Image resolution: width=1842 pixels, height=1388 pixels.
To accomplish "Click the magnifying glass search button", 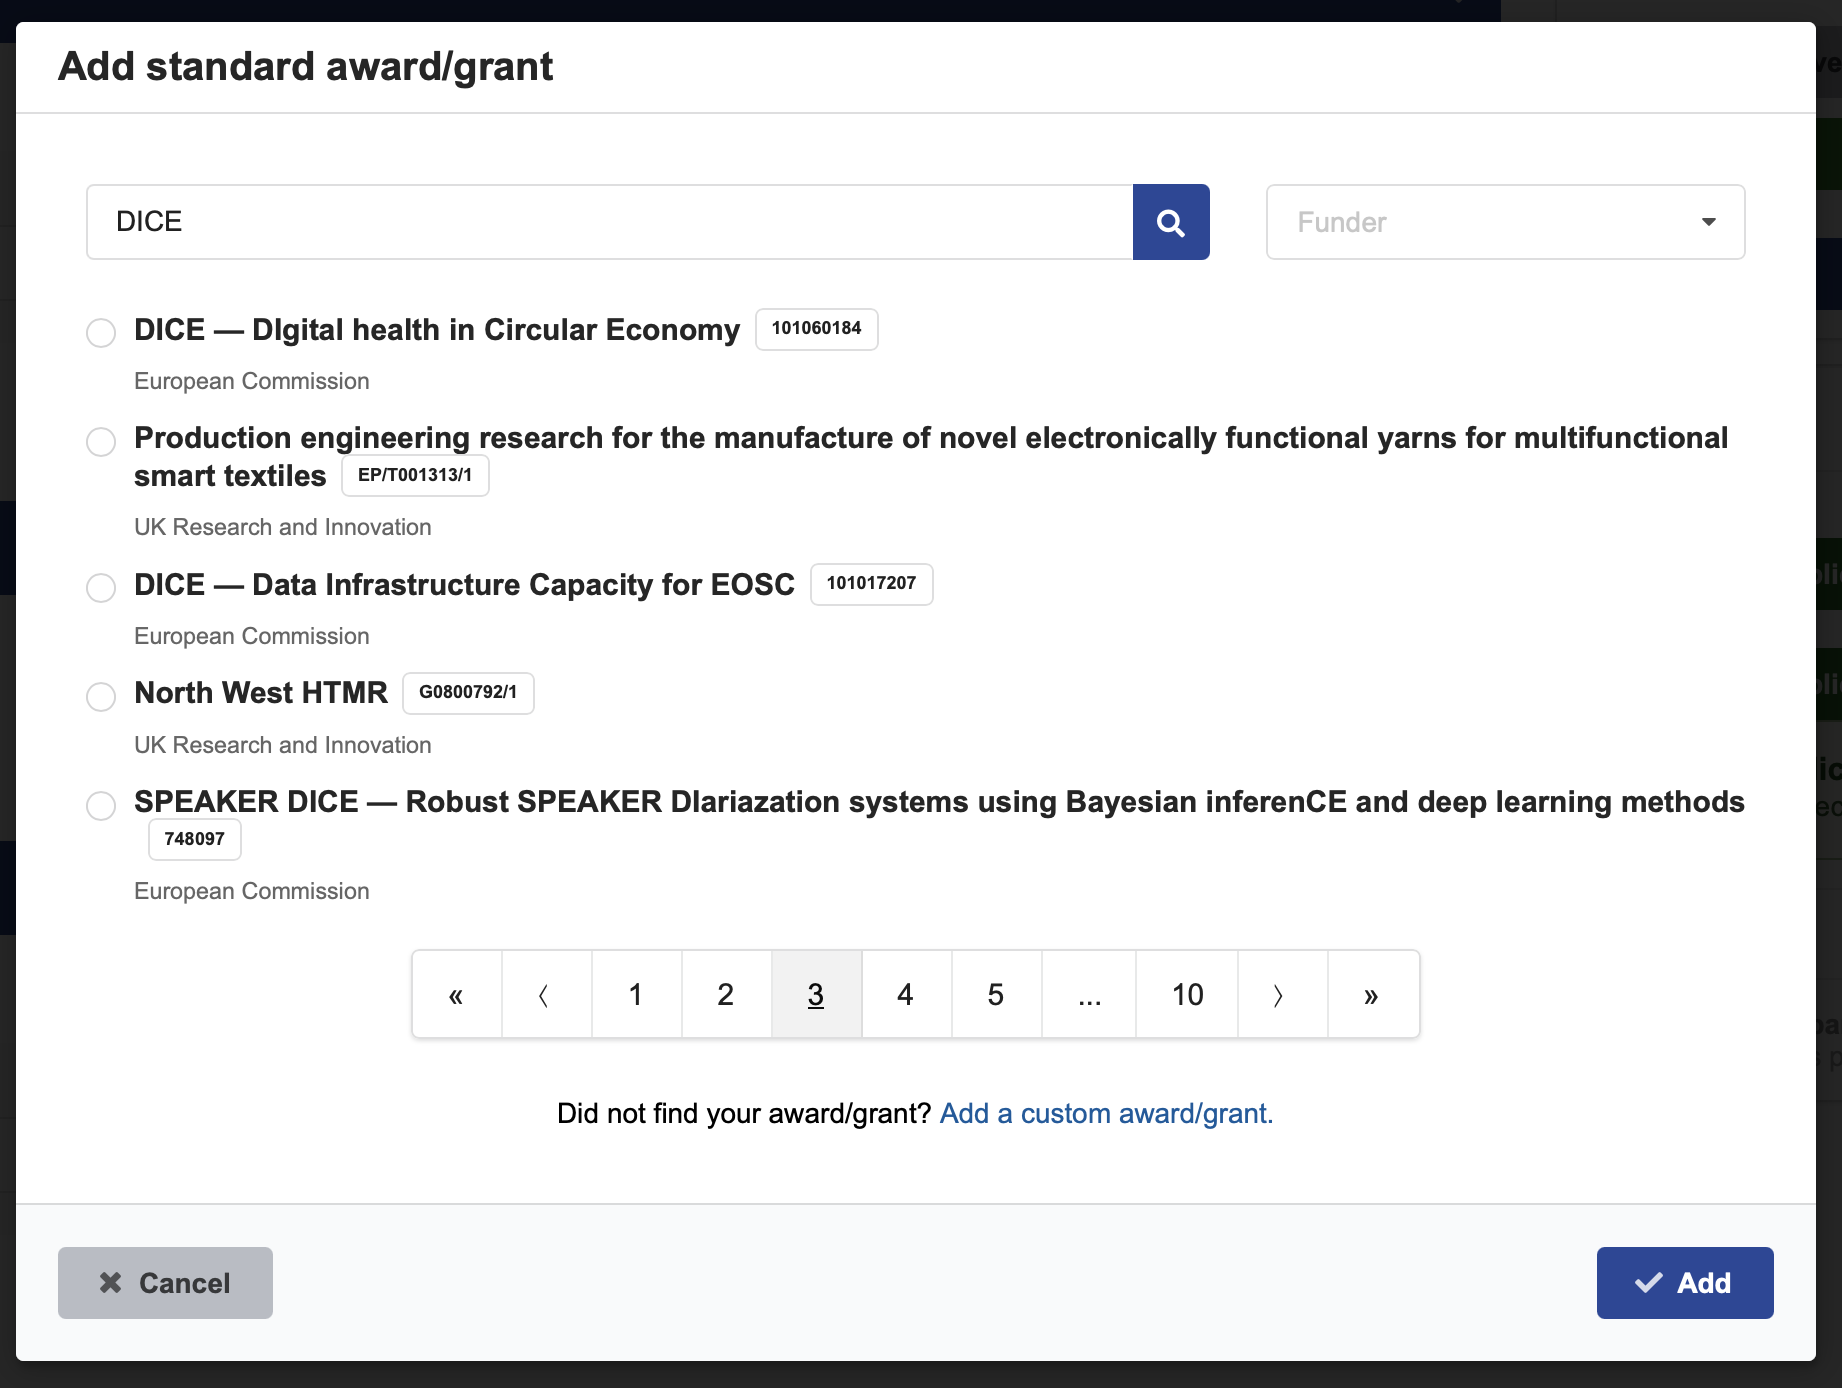I will [x=1170, y=222].
